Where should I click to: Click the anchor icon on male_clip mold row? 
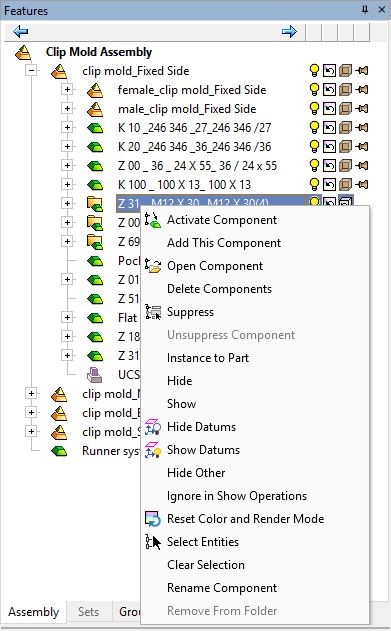tap(362, 109)
